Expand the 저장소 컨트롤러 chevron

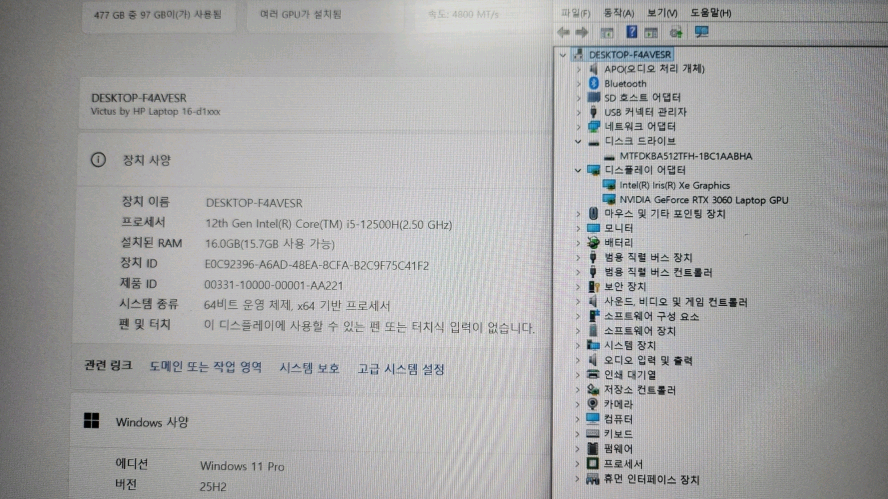click(x=578, y=390)
